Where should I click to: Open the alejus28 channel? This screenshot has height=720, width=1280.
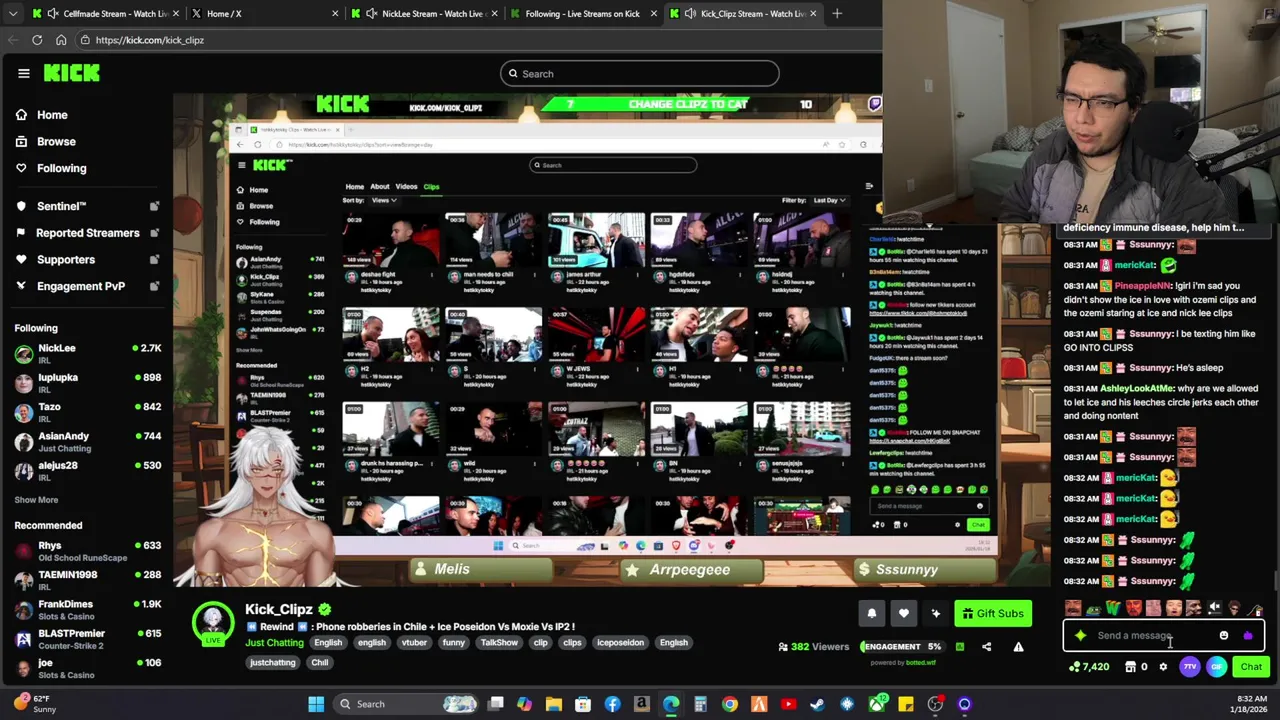[x=87, y=471]
